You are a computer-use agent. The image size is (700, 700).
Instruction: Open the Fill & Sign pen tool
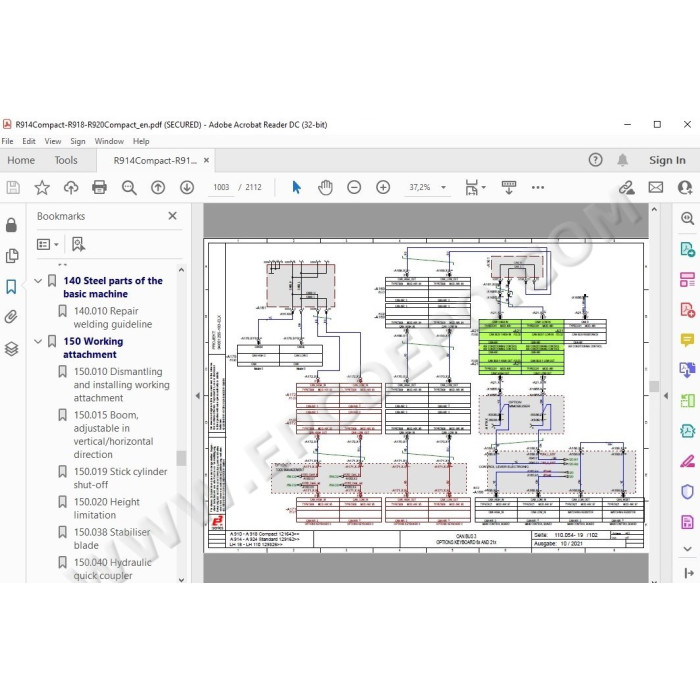tap(688, 461)
